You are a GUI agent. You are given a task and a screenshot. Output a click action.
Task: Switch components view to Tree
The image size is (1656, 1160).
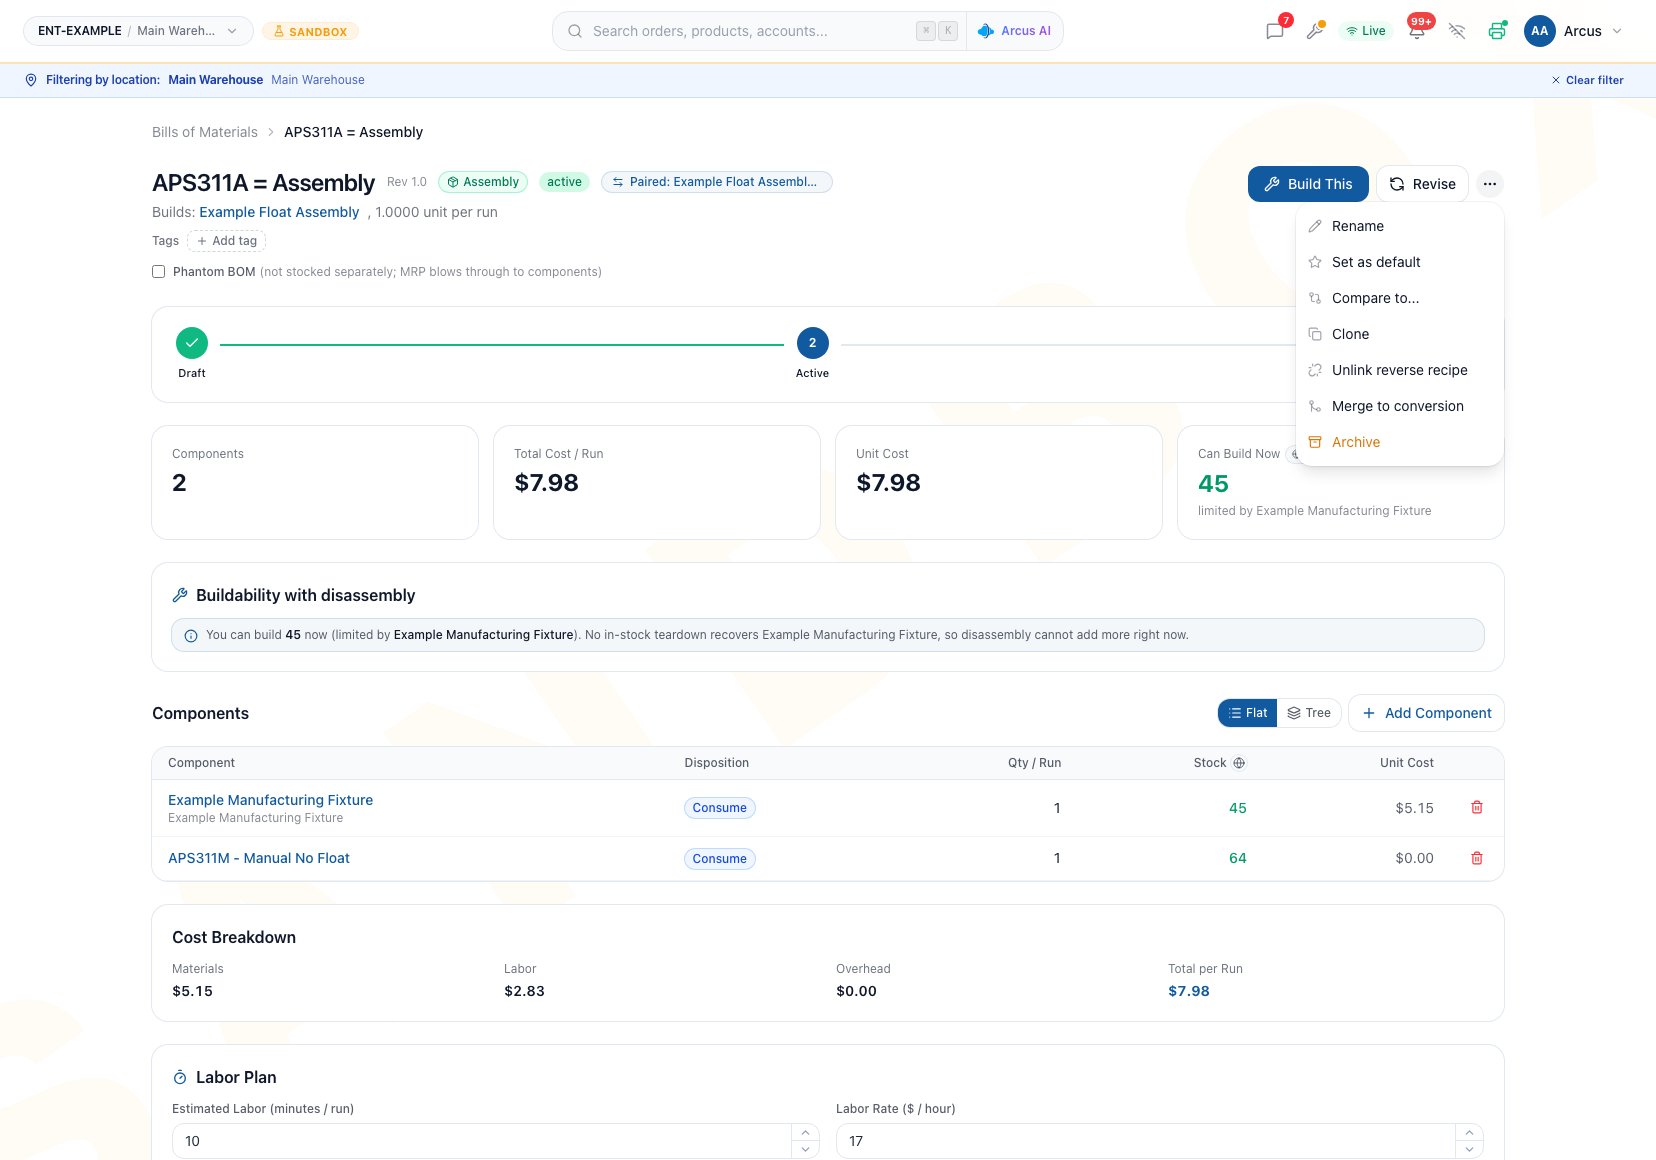pyautogui.click(x=1309, y=713)
